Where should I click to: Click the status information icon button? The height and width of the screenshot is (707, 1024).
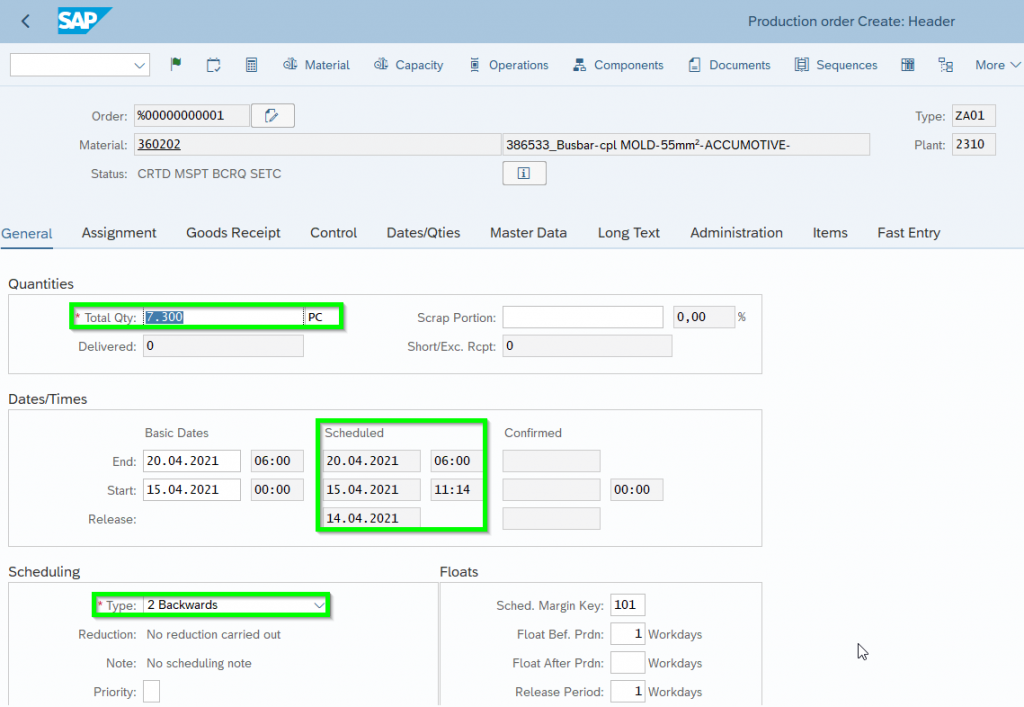tap(524, 174)
